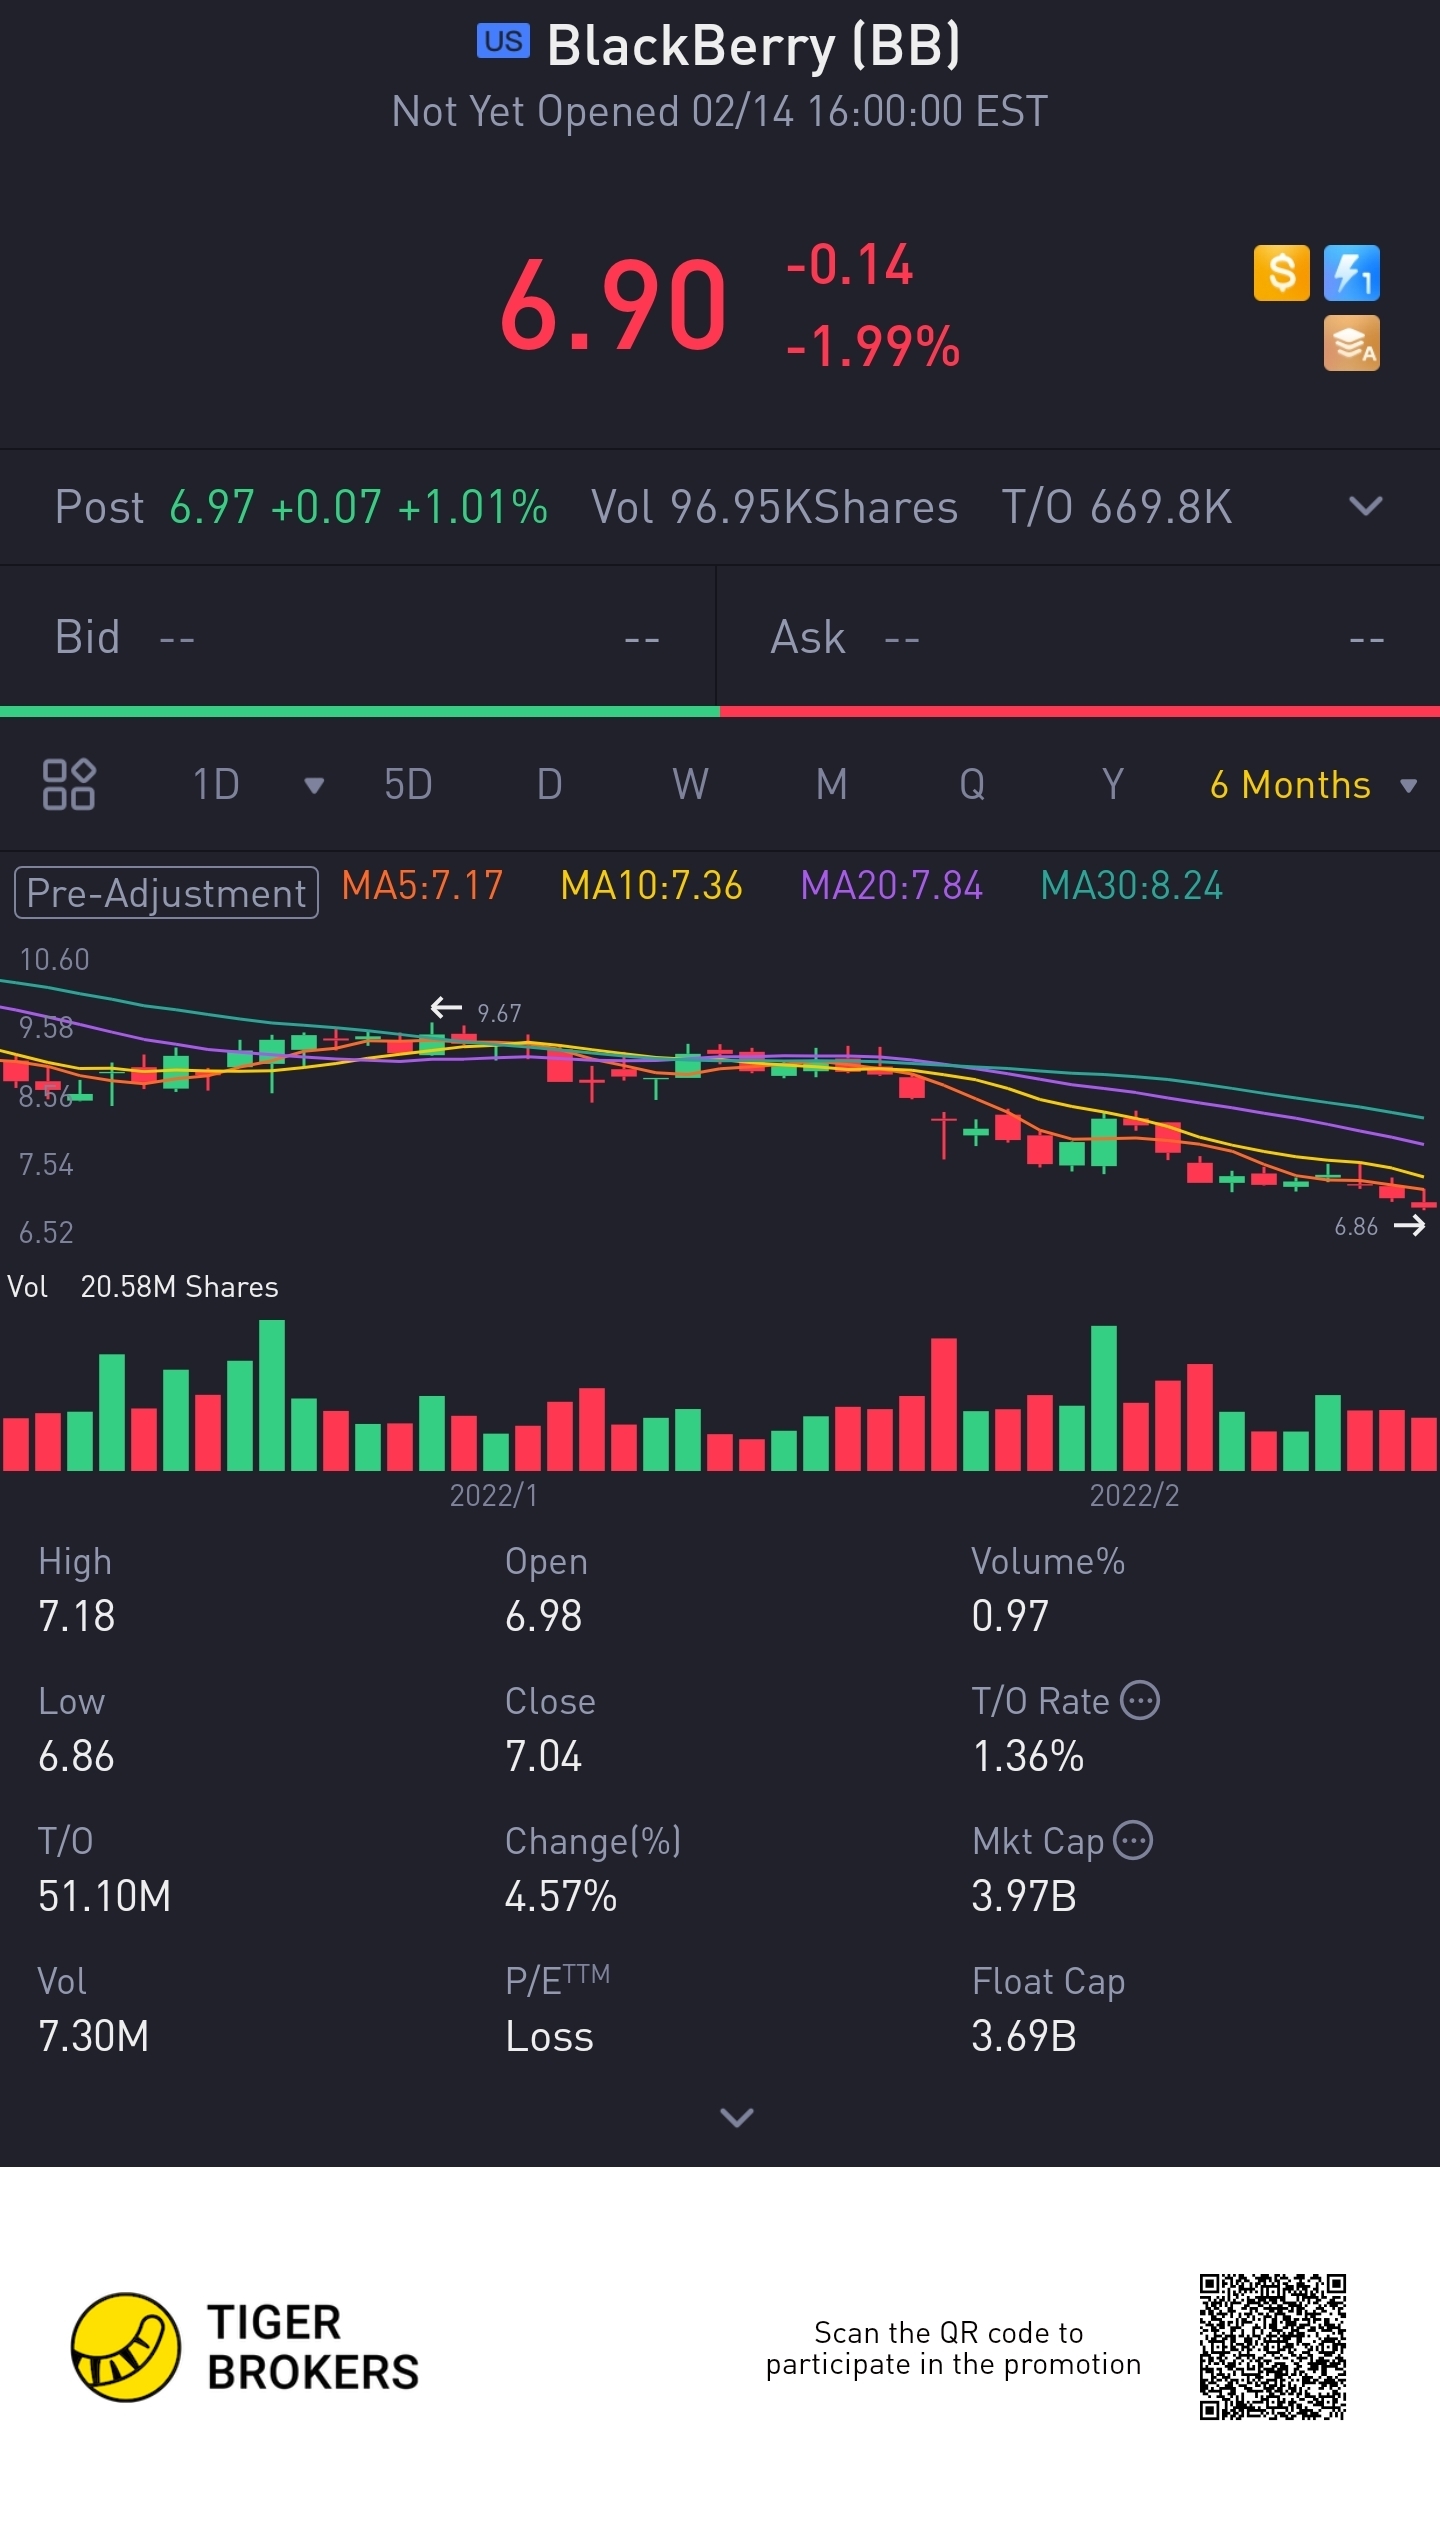Tap the MA30 indicator label
The image size is (1440, 2529).
click(1131, 886)
